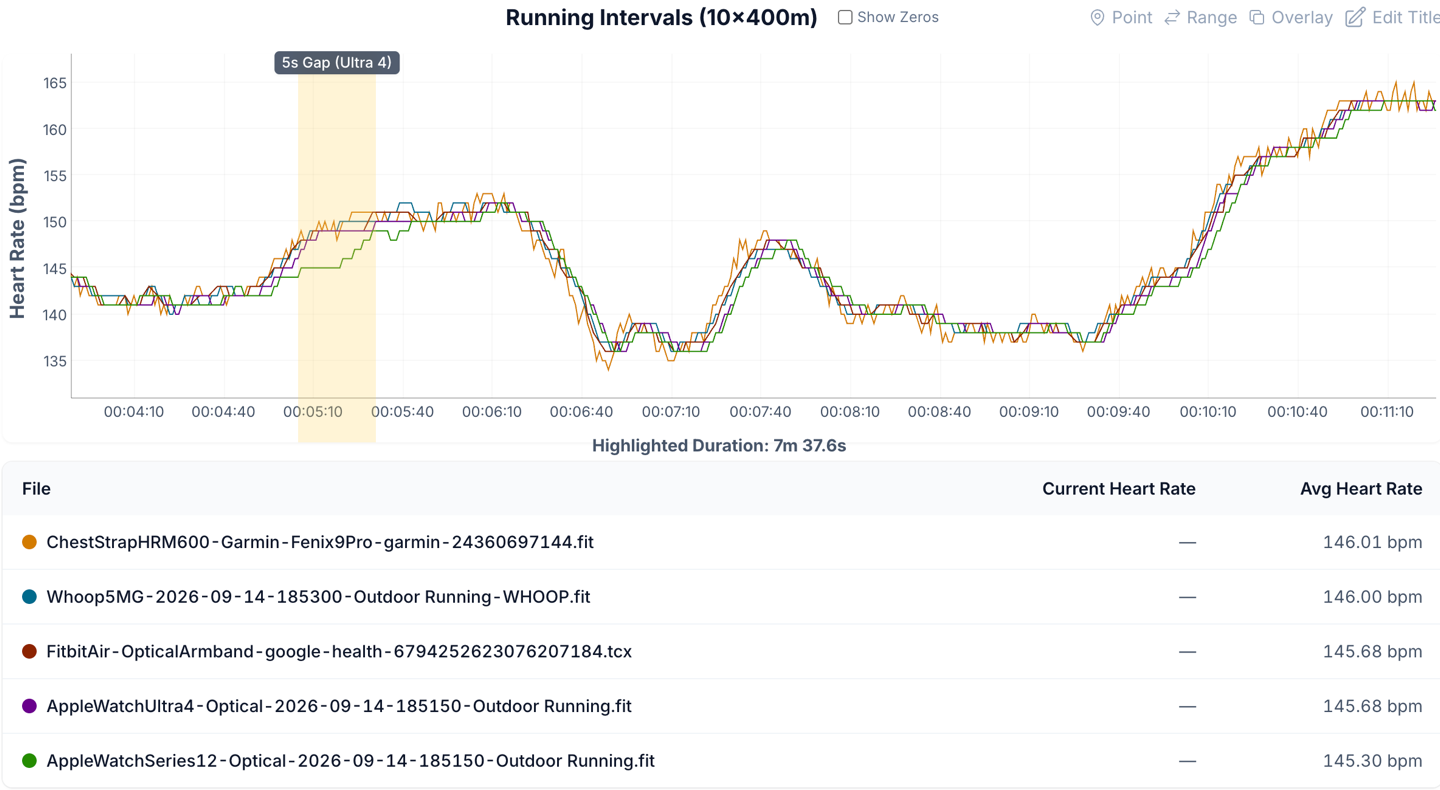Select the ChestStrapHRM600-Garmin-Fenix9Pro file name
Screen dimensions: 1440x790
[320, 542]
